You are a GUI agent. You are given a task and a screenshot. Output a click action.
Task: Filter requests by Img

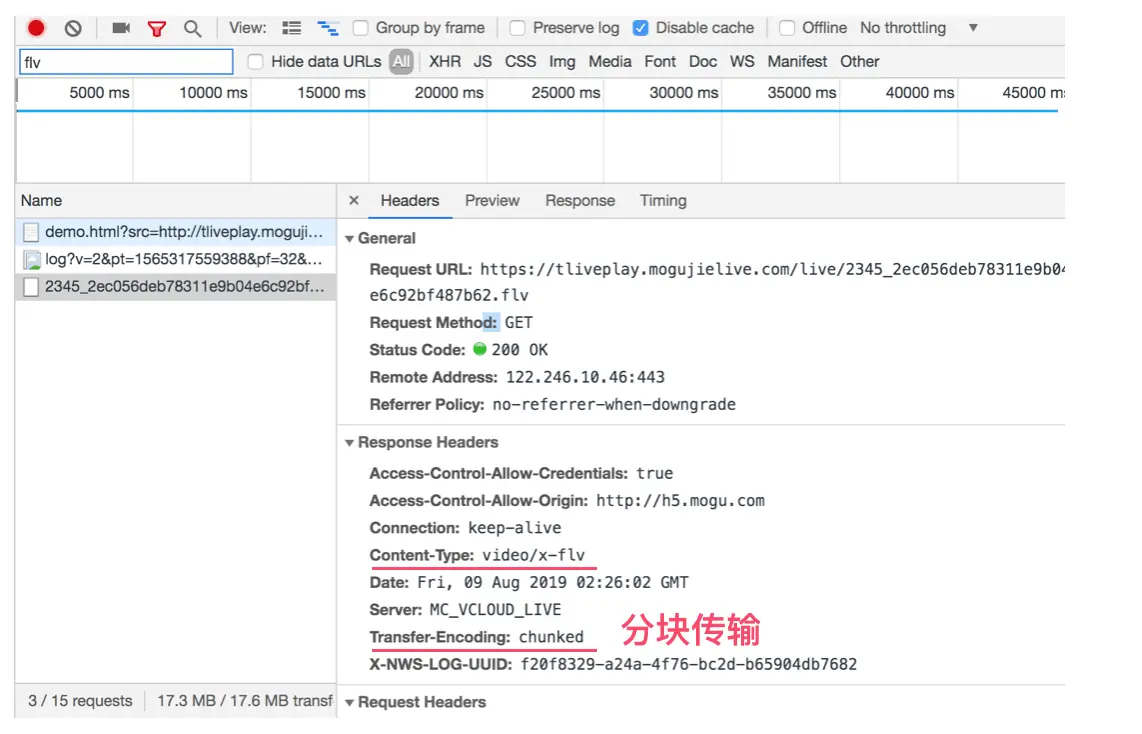point(562,62)
